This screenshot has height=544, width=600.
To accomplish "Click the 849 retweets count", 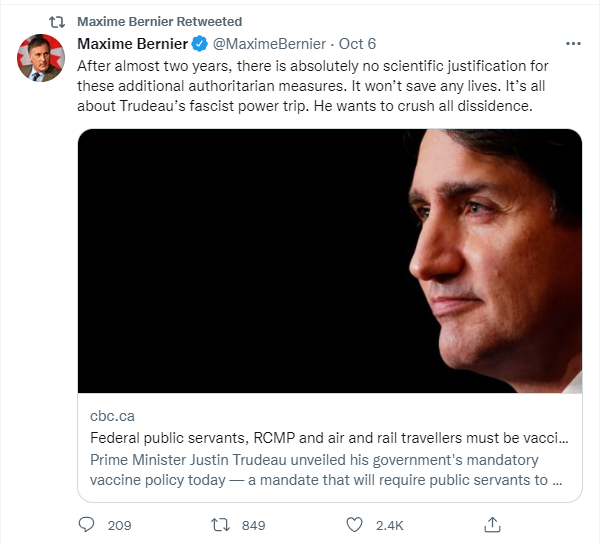I will (253, 524).
